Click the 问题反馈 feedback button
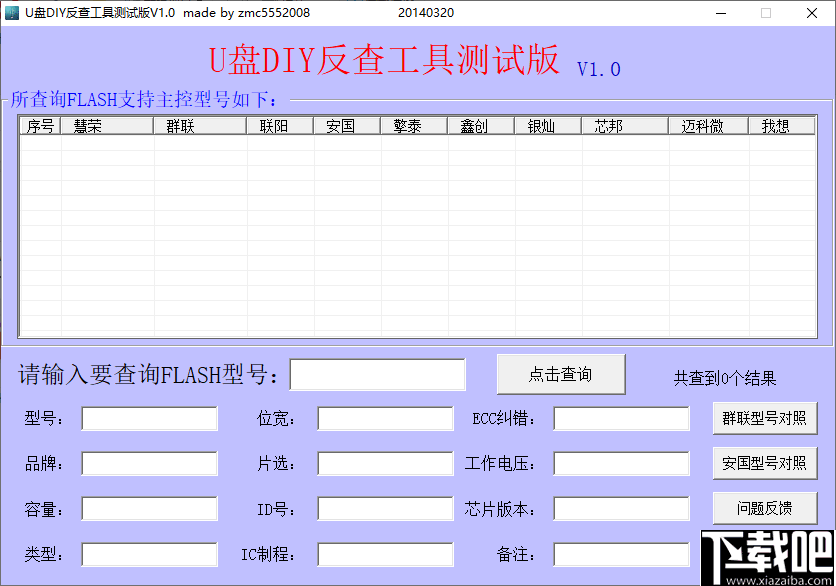Image resolution: width=836 pixels, height=586 pixels. coord(765,508)
